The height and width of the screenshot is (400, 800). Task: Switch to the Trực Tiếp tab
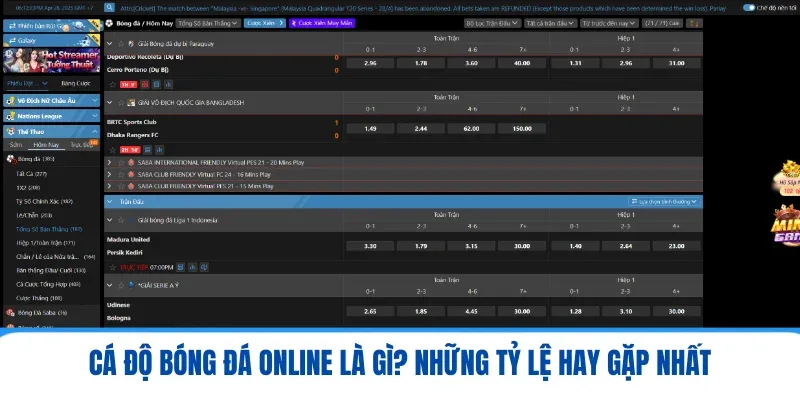click(x=82, y=145)
